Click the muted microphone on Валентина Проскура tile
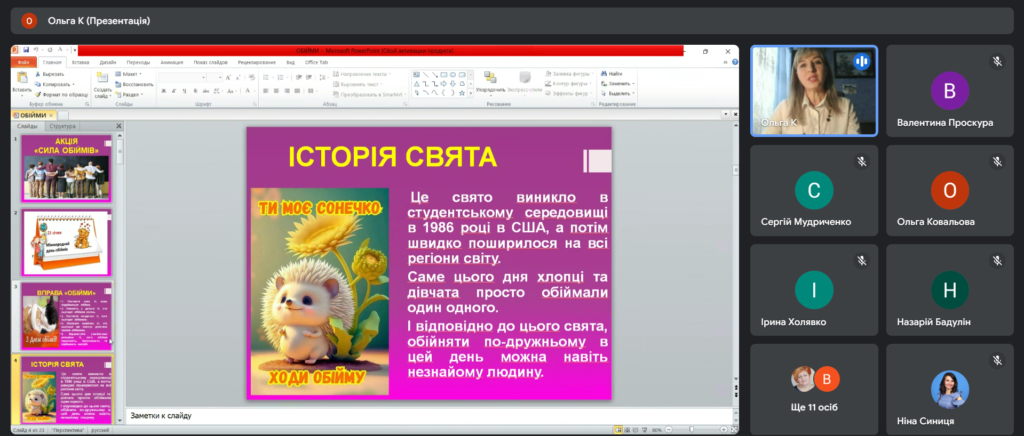The width and height of the screenshot is (1024, 436). coord(996,61)
